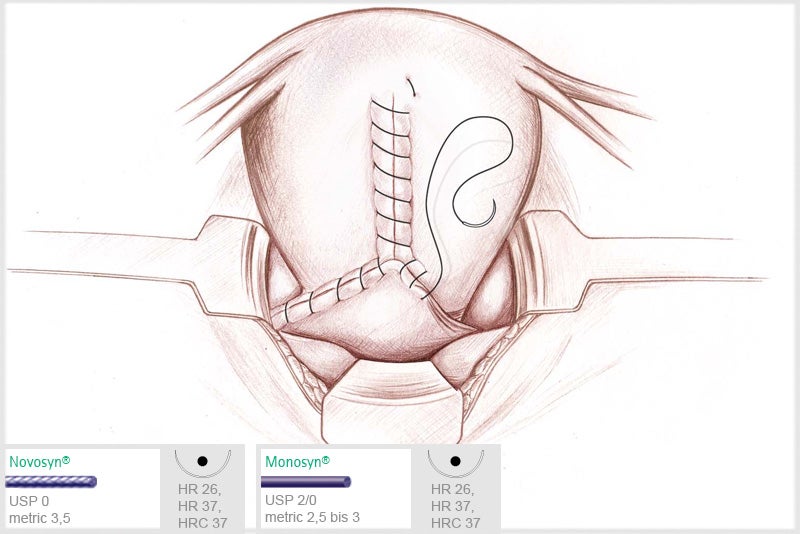Click the metric 3,5 text
The image size is (800, 534).
[x=40, y=518]
